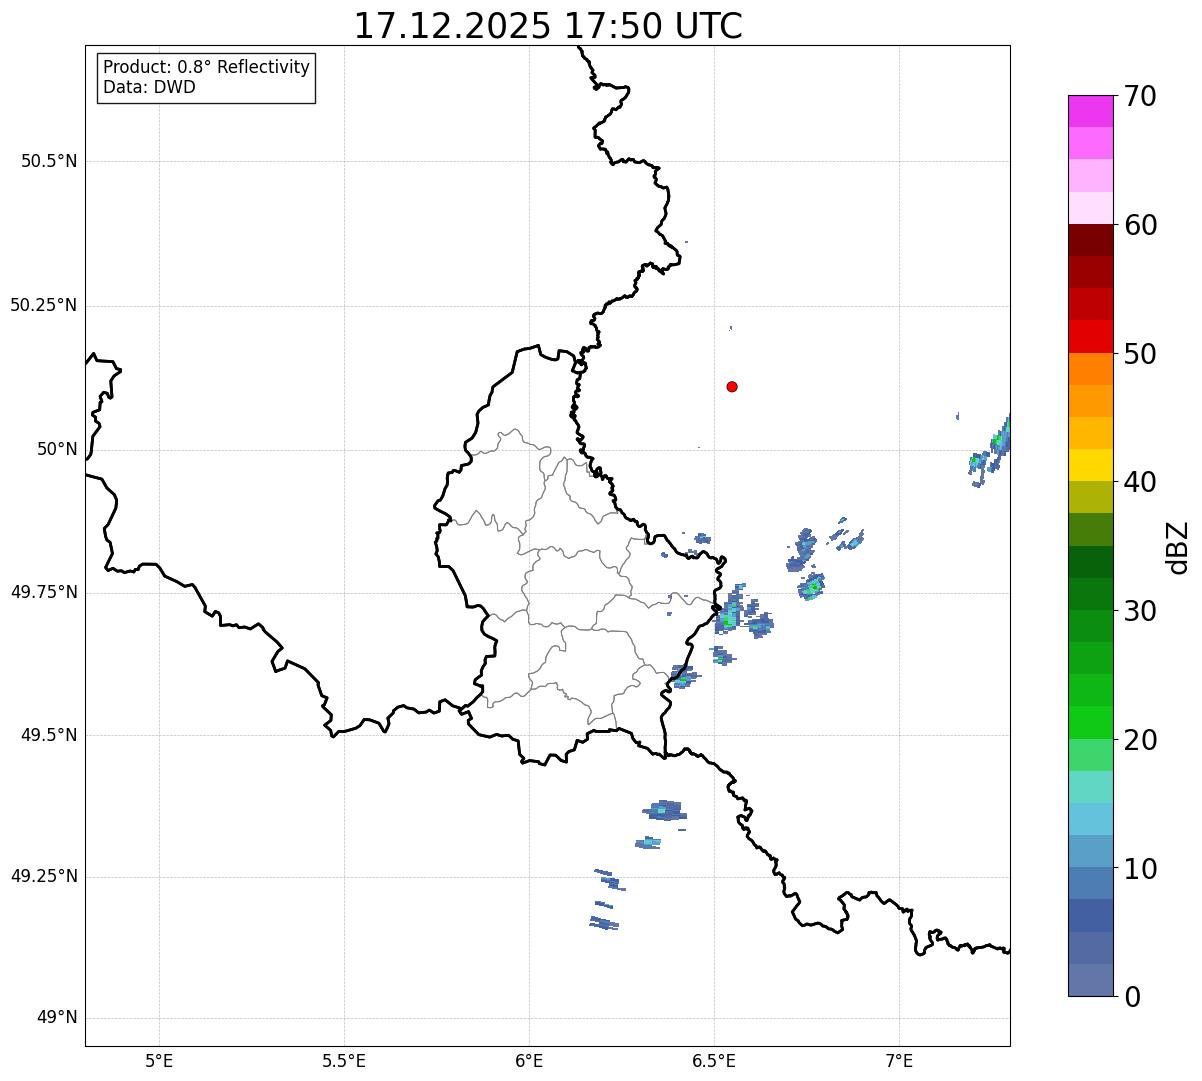The image size is (1202, 1081).
Task: Click the colorbar label '30'
Action: point(1140,611)
